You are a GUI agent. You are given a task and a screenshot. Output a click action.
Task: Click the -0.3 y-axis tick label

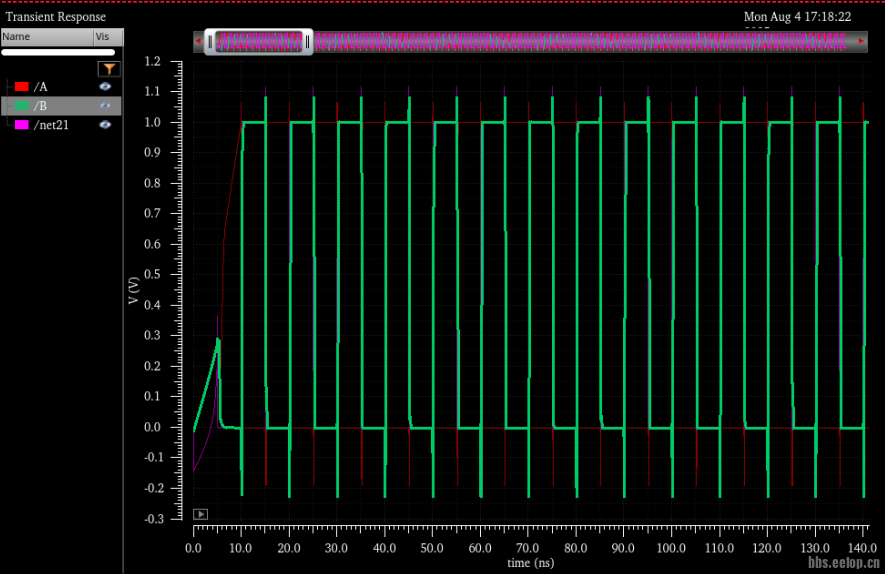(x=152, y=519)
